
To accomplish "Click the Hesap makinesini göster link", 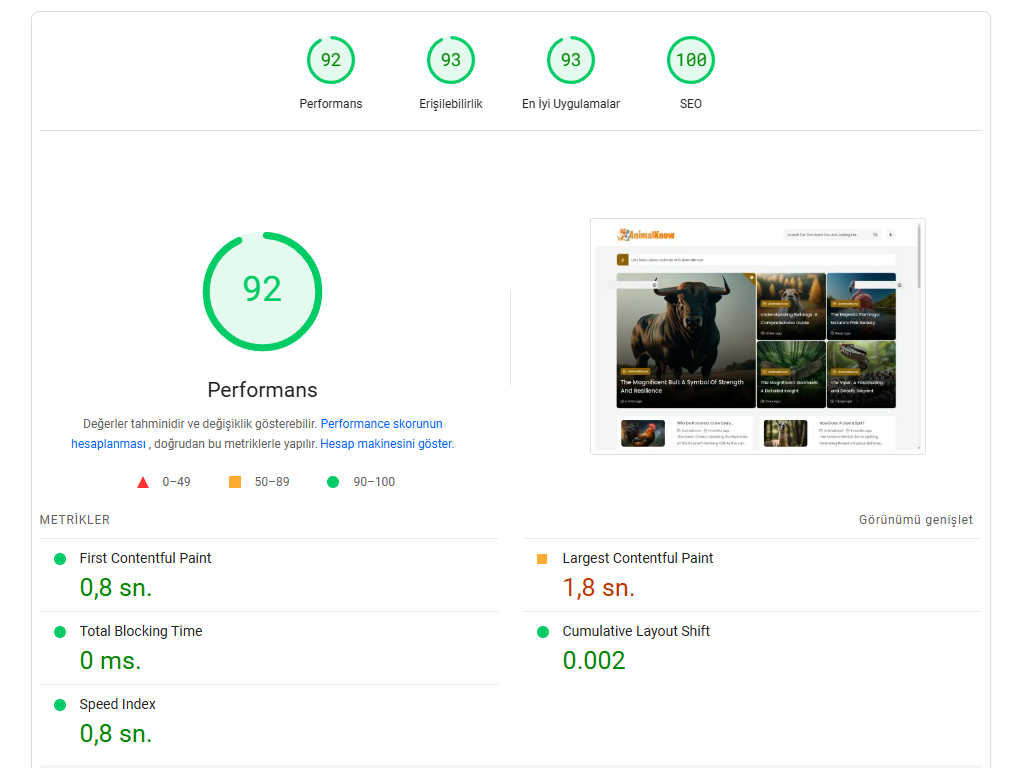I will 386,444.
